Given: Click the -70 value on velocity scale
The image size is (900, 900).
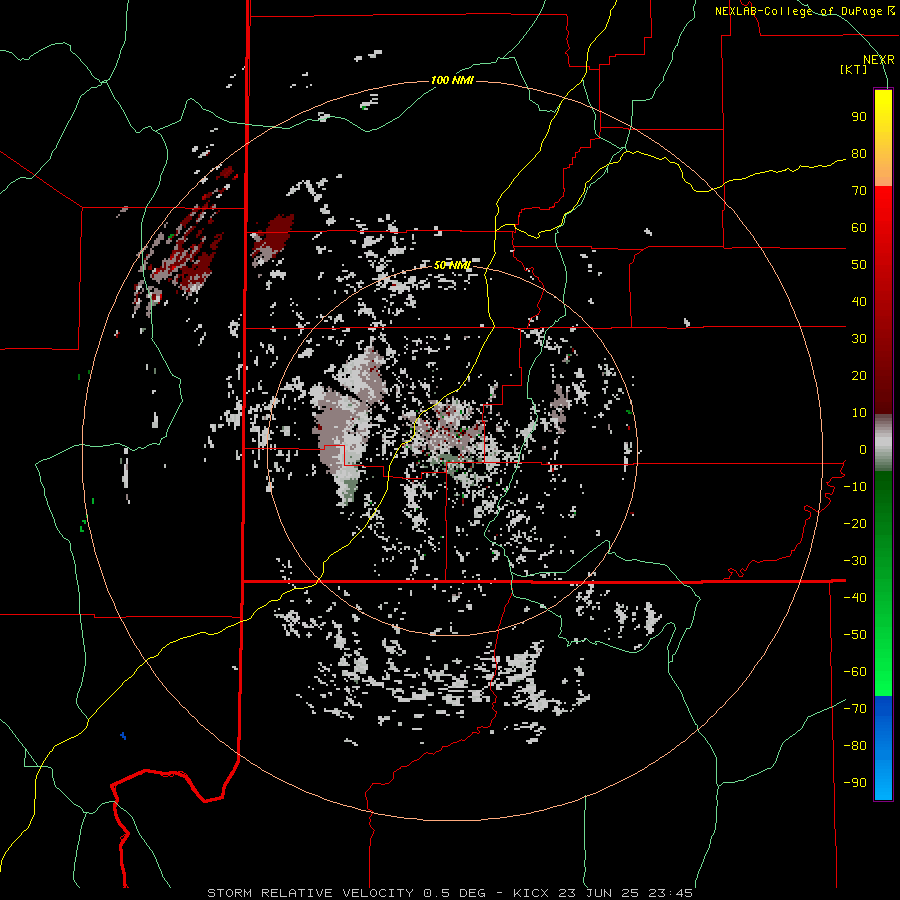Looking at the screenshot, I should point(855,709).
